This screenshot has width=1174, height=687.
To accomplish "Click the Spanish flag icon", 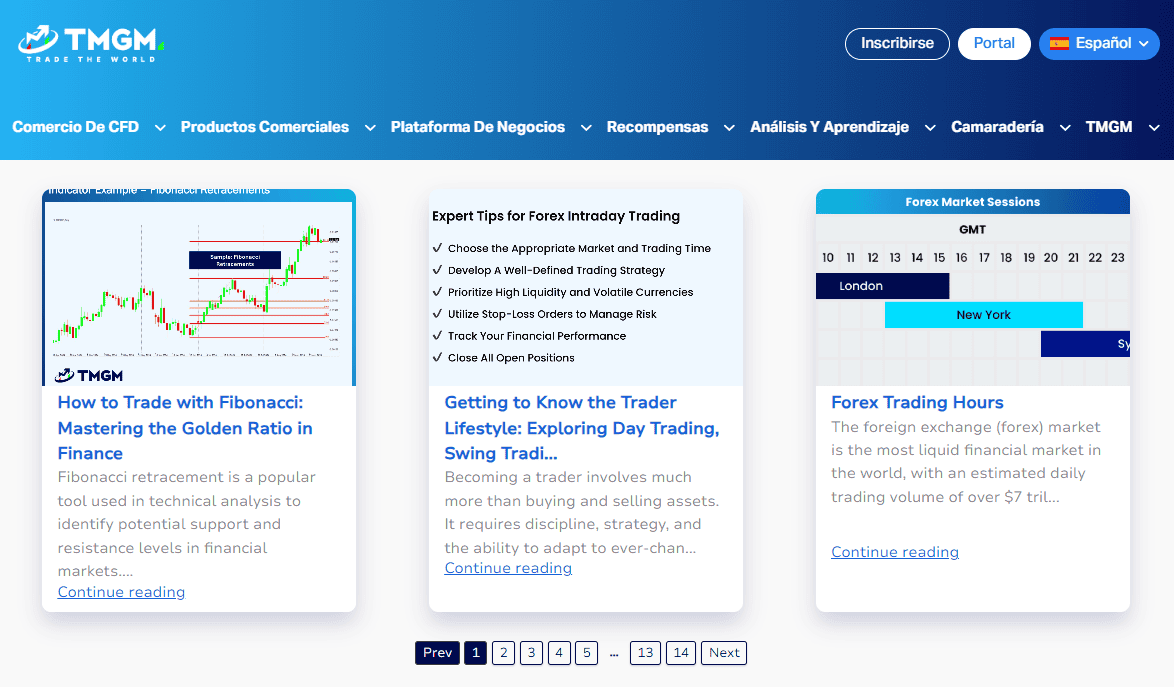I will point(1059,44).
